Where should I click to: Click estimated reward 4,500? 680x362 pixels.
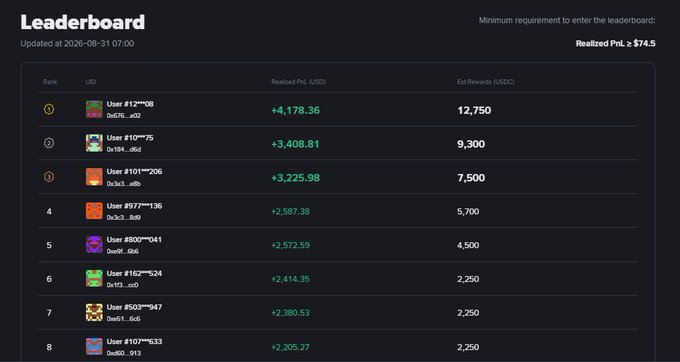tap(468, 245)
